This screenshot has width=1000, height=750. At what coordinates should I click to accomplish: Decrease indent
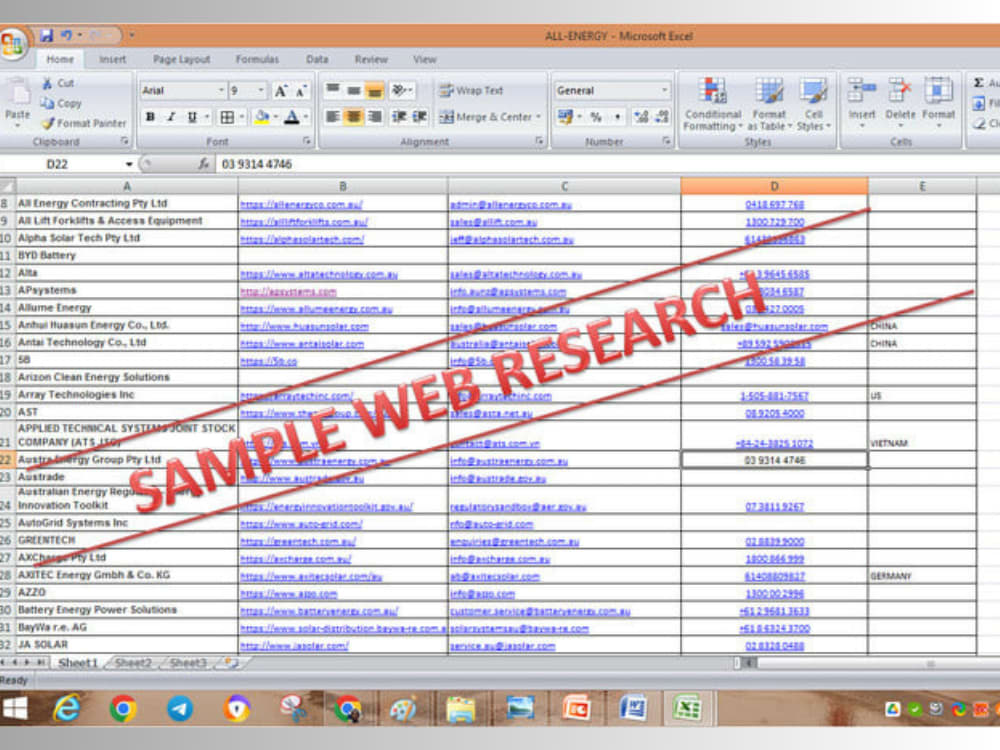(x=399, y=117)
